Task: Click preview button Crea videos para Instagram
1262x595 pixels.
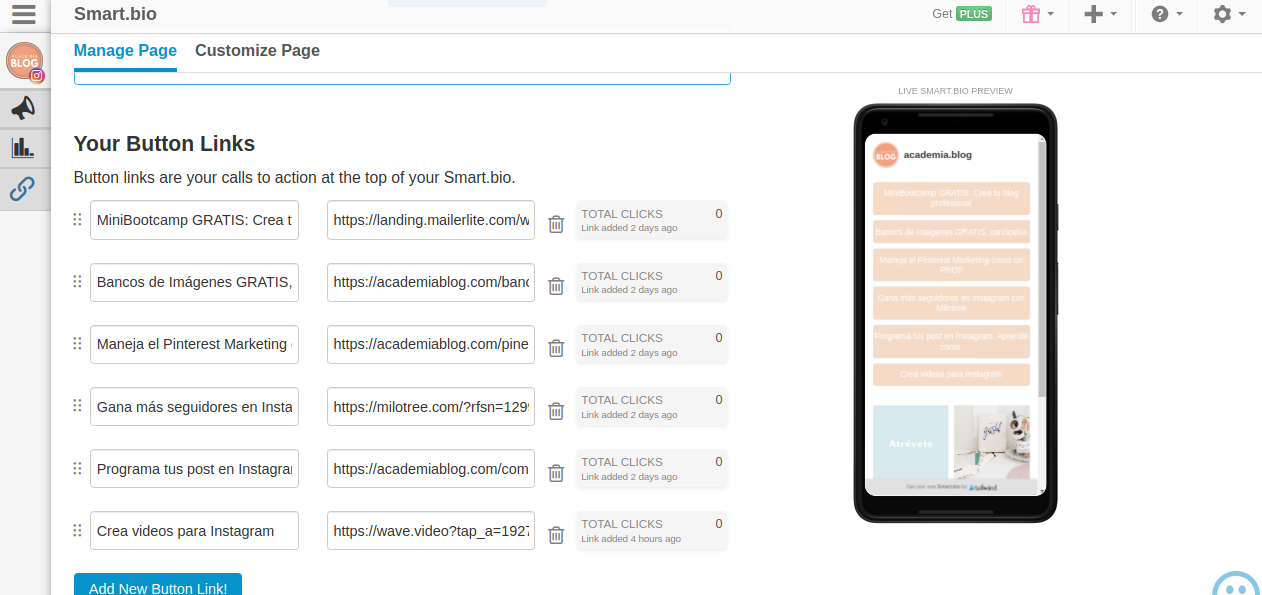Action: [x=951, y=374]
